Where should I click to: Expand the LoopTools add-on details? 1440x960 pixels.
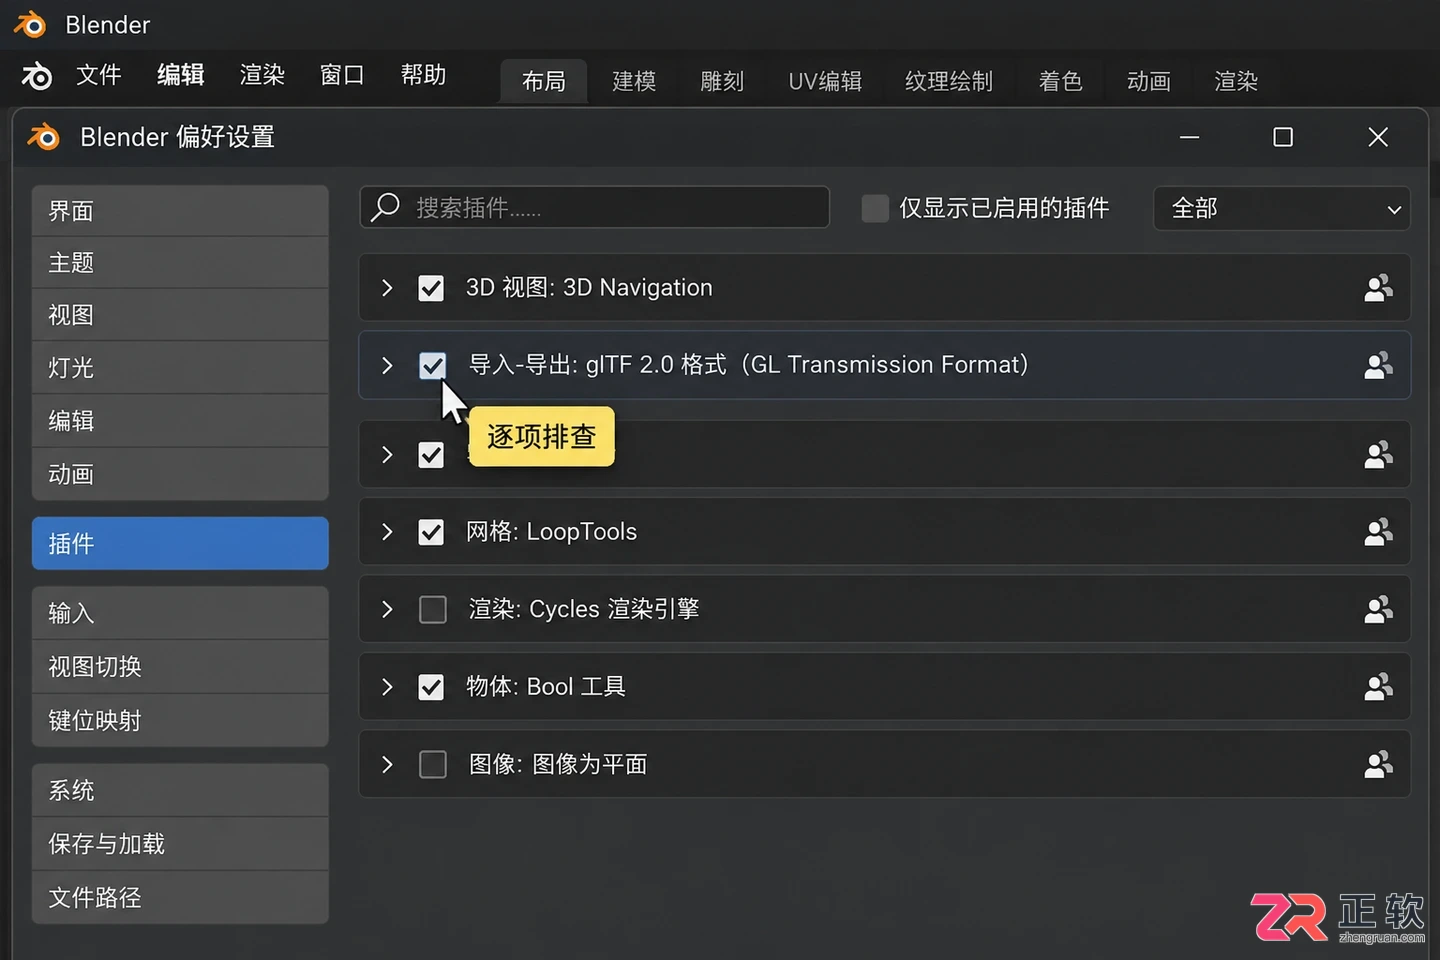[387, 532]
